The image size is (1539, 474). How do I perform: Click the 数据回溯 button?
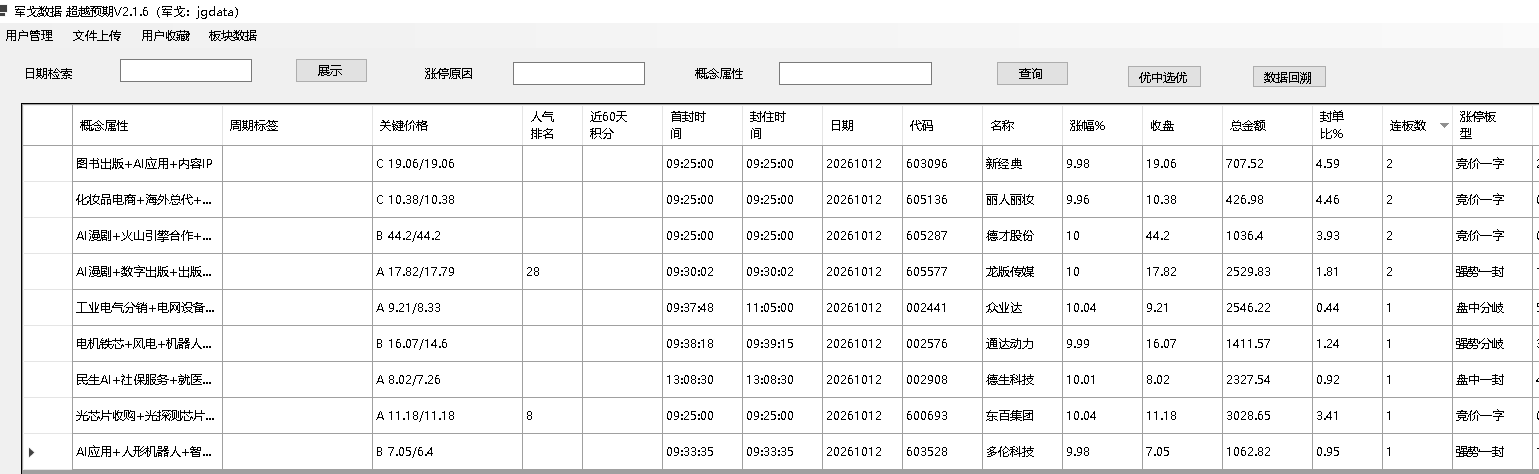pyautogui.click(x=1289, y=77)
